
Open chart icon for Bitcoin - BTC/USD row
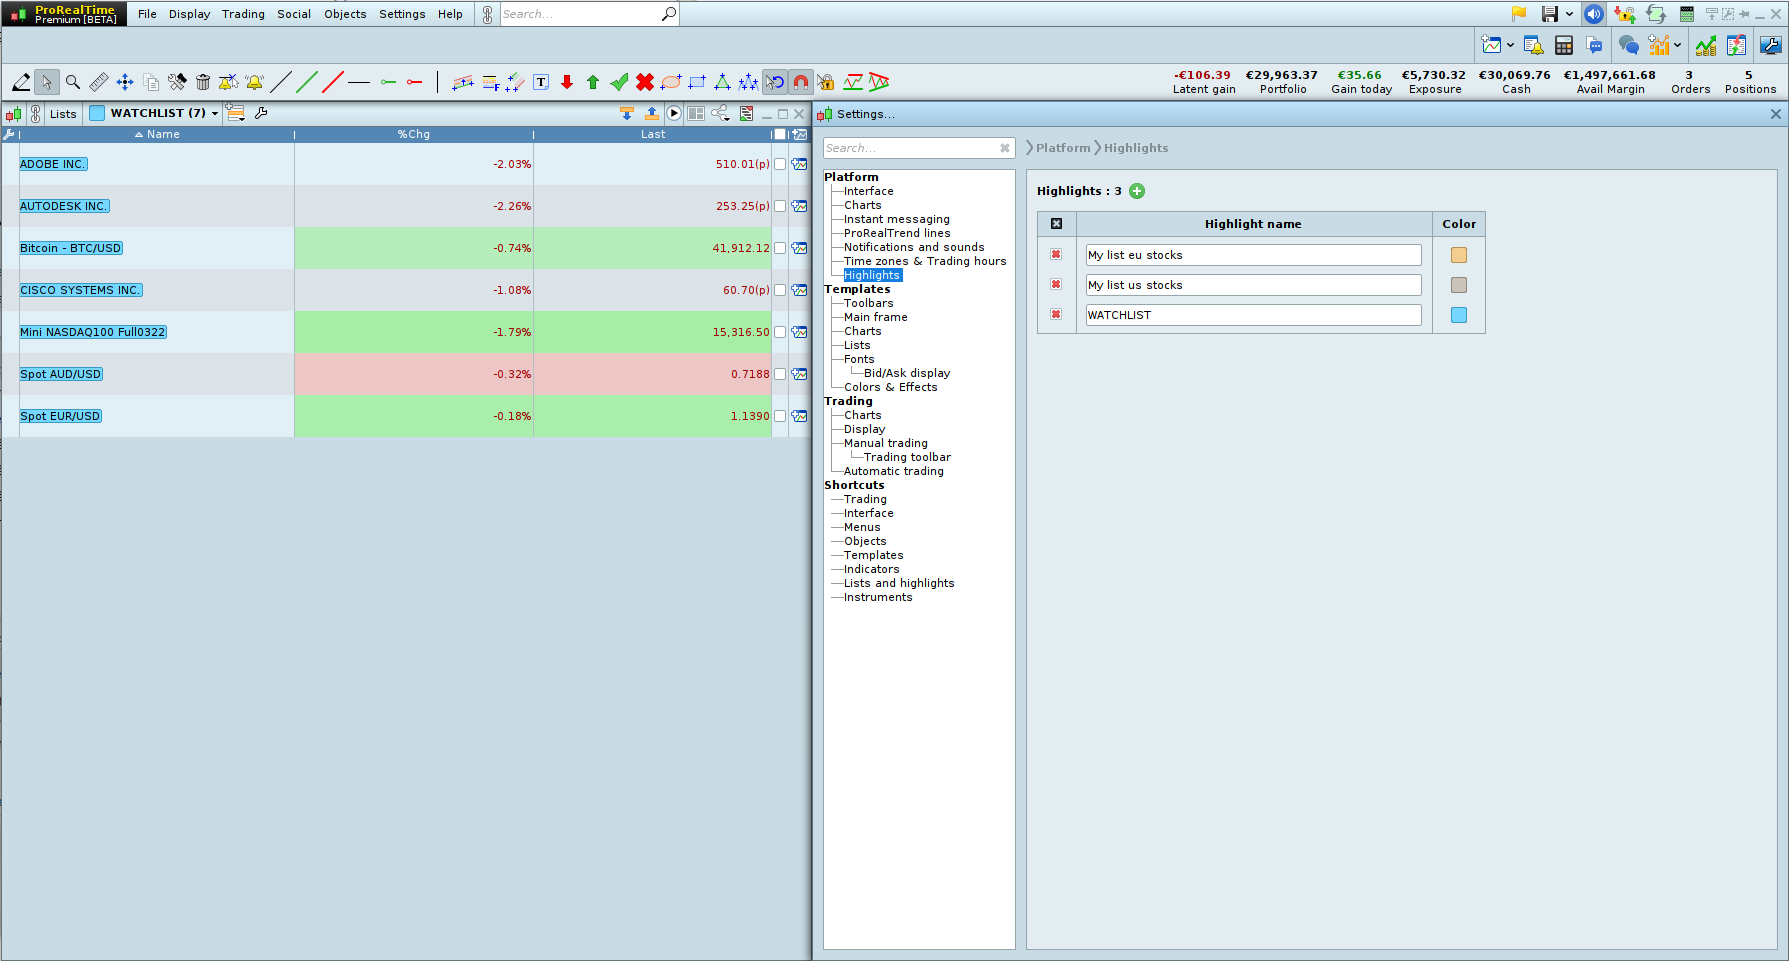pyautogui.click(x=799, y=248)
